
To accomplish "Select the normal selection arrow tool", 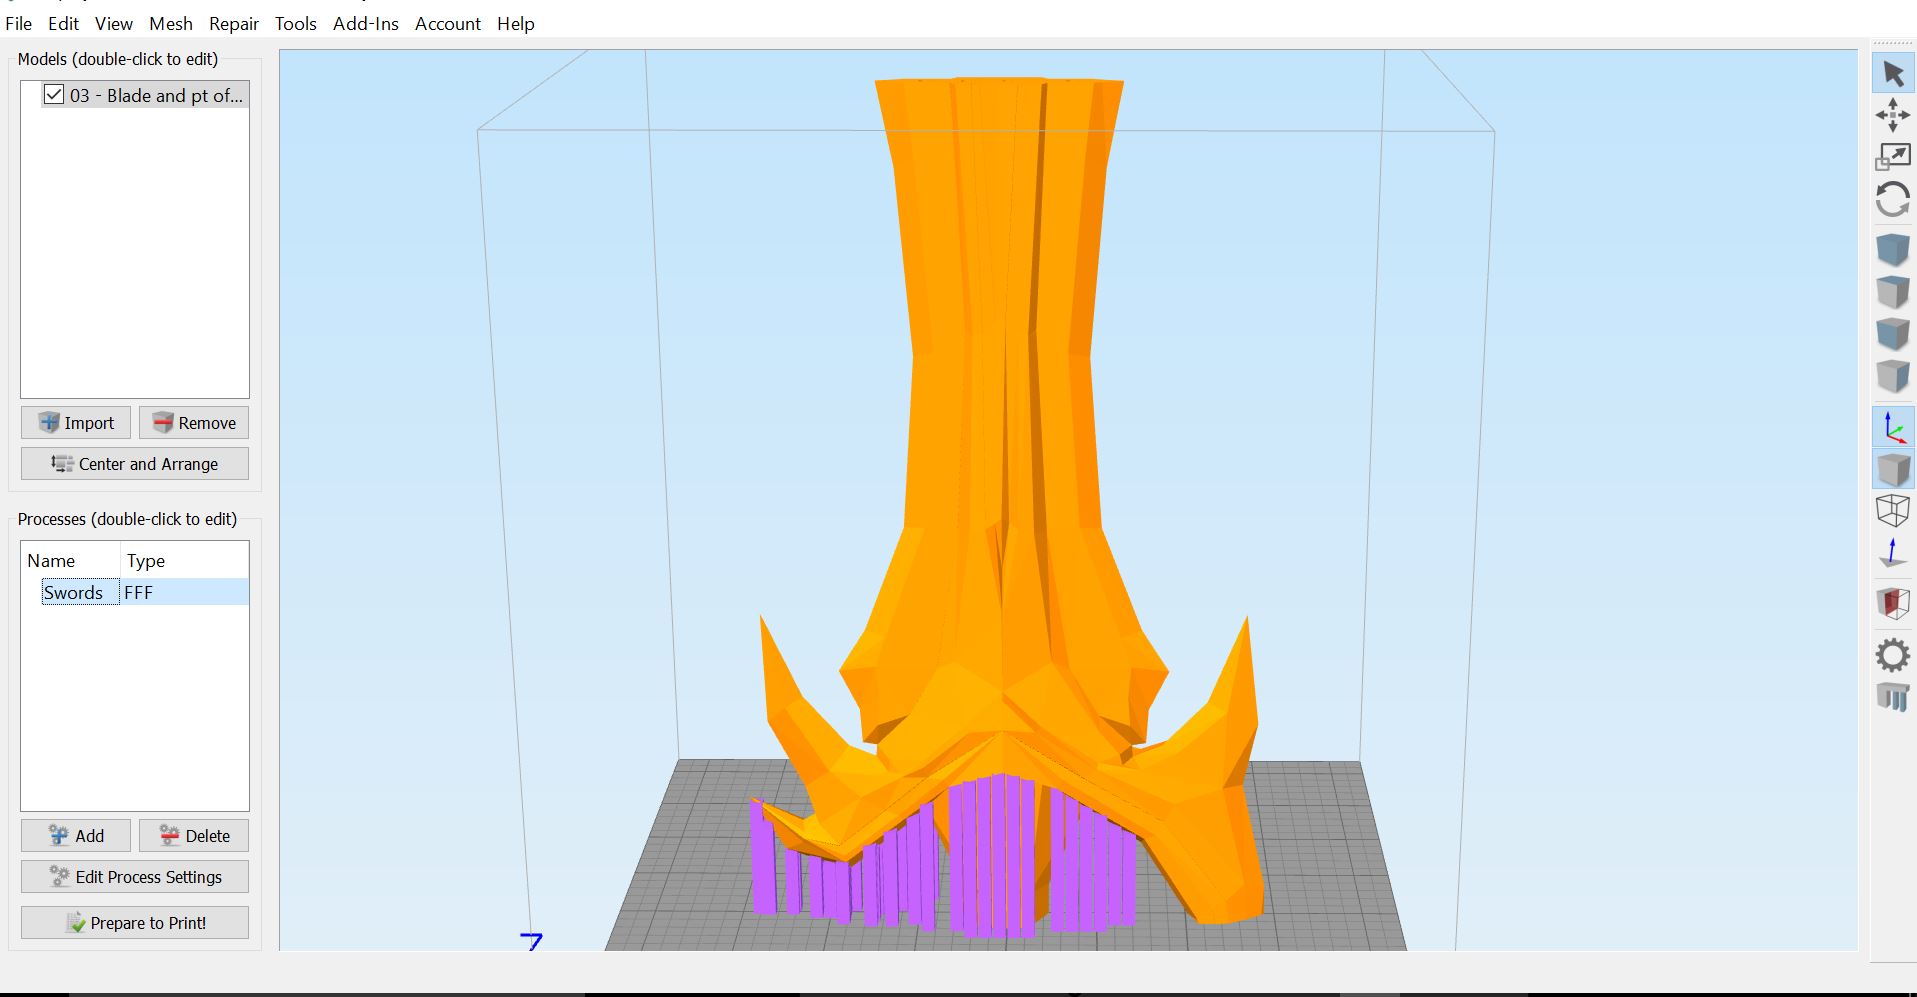I will pos(1893,73).
